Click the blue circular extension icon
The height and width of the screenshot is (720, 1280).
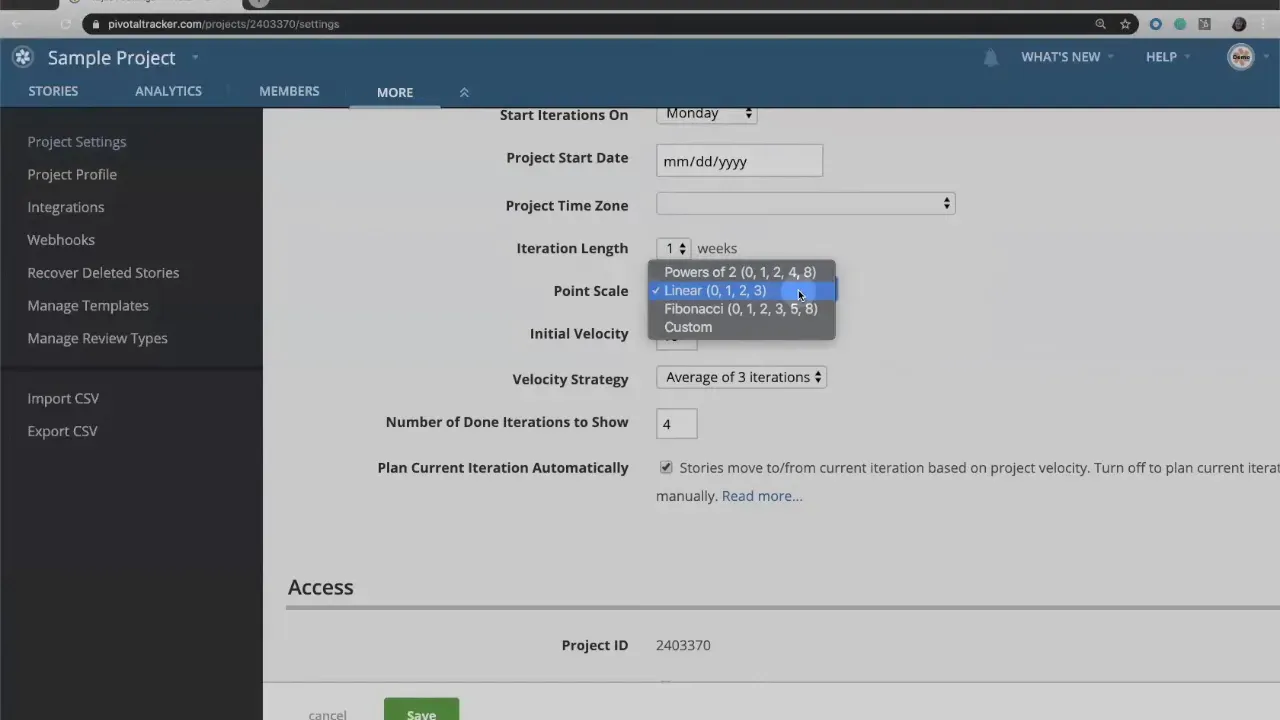1156,24
